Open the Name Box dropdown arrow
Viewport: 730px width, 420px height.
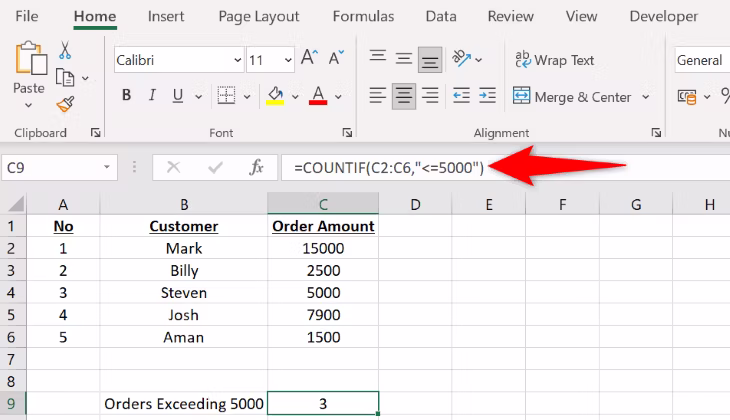point(107,168)
